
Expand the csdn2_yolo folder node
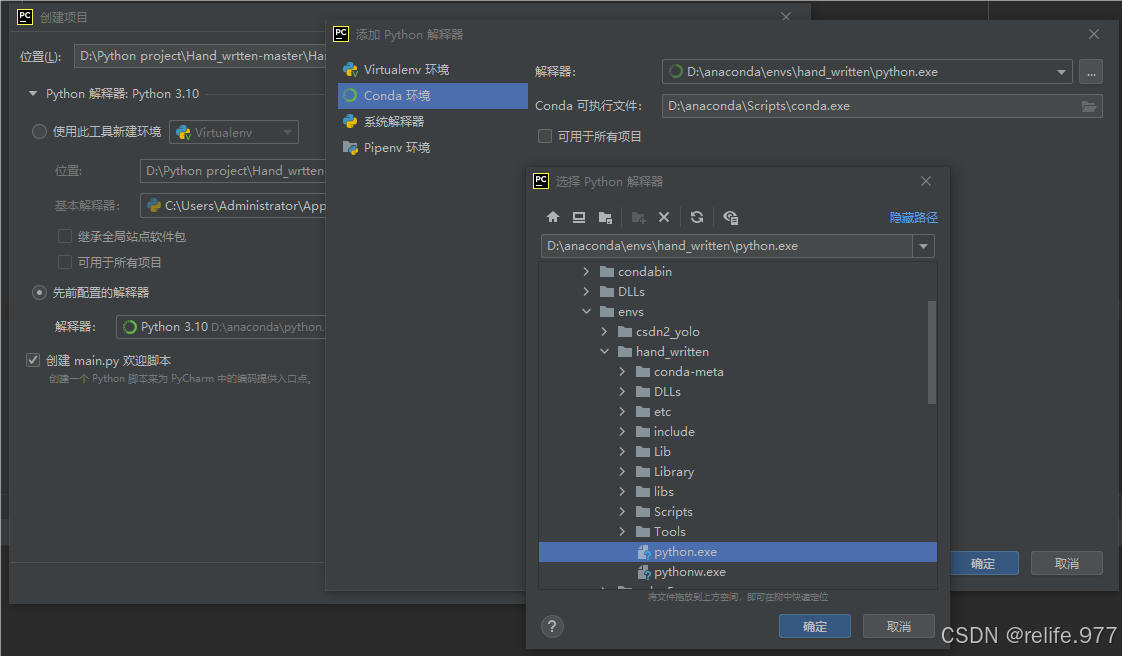tap(604, 332)
